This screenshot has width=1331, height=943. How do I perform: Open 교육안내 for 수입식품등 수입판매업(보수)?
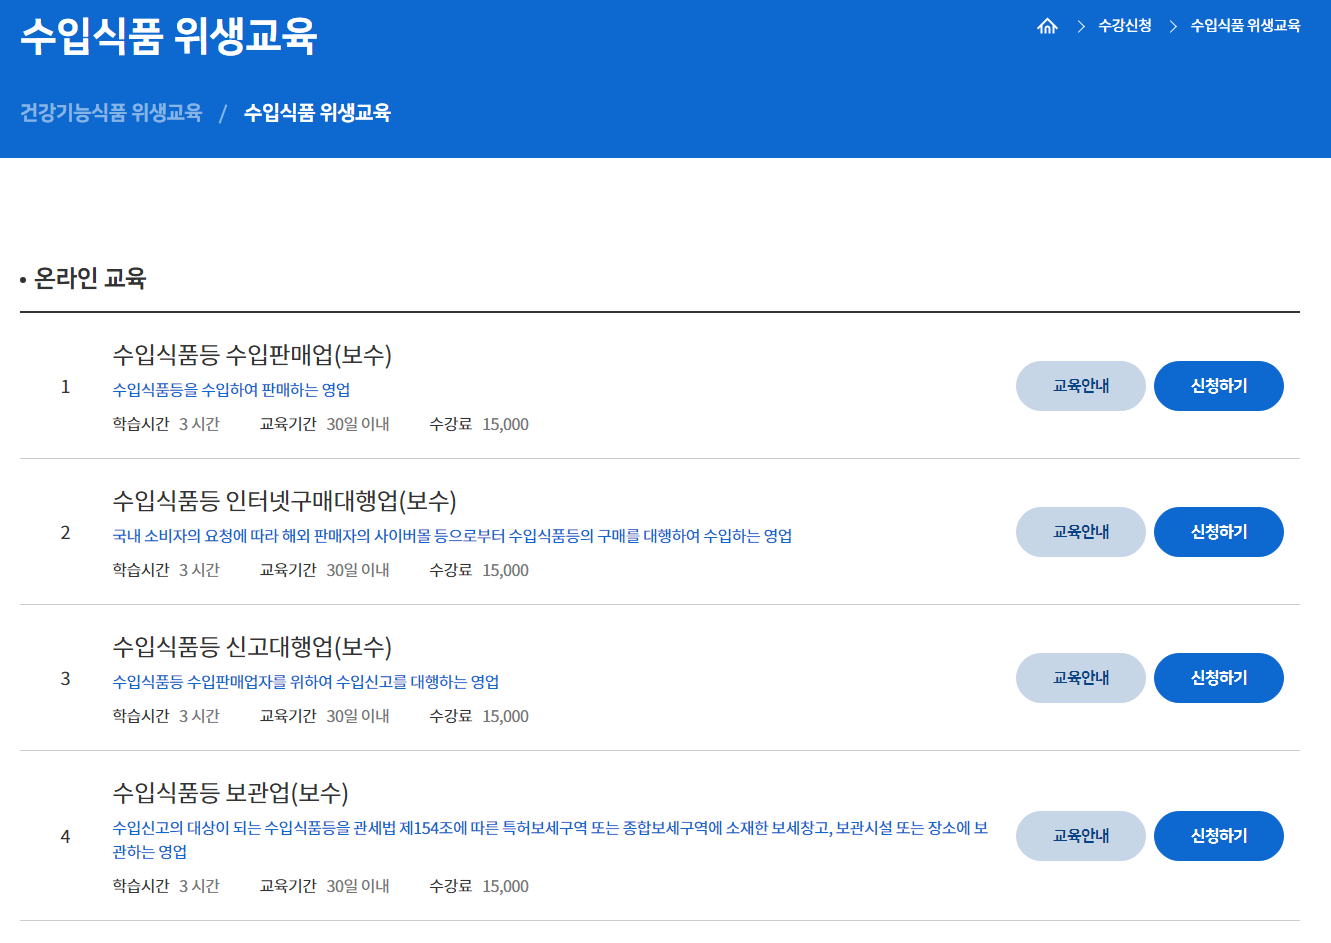(1080, 386)
